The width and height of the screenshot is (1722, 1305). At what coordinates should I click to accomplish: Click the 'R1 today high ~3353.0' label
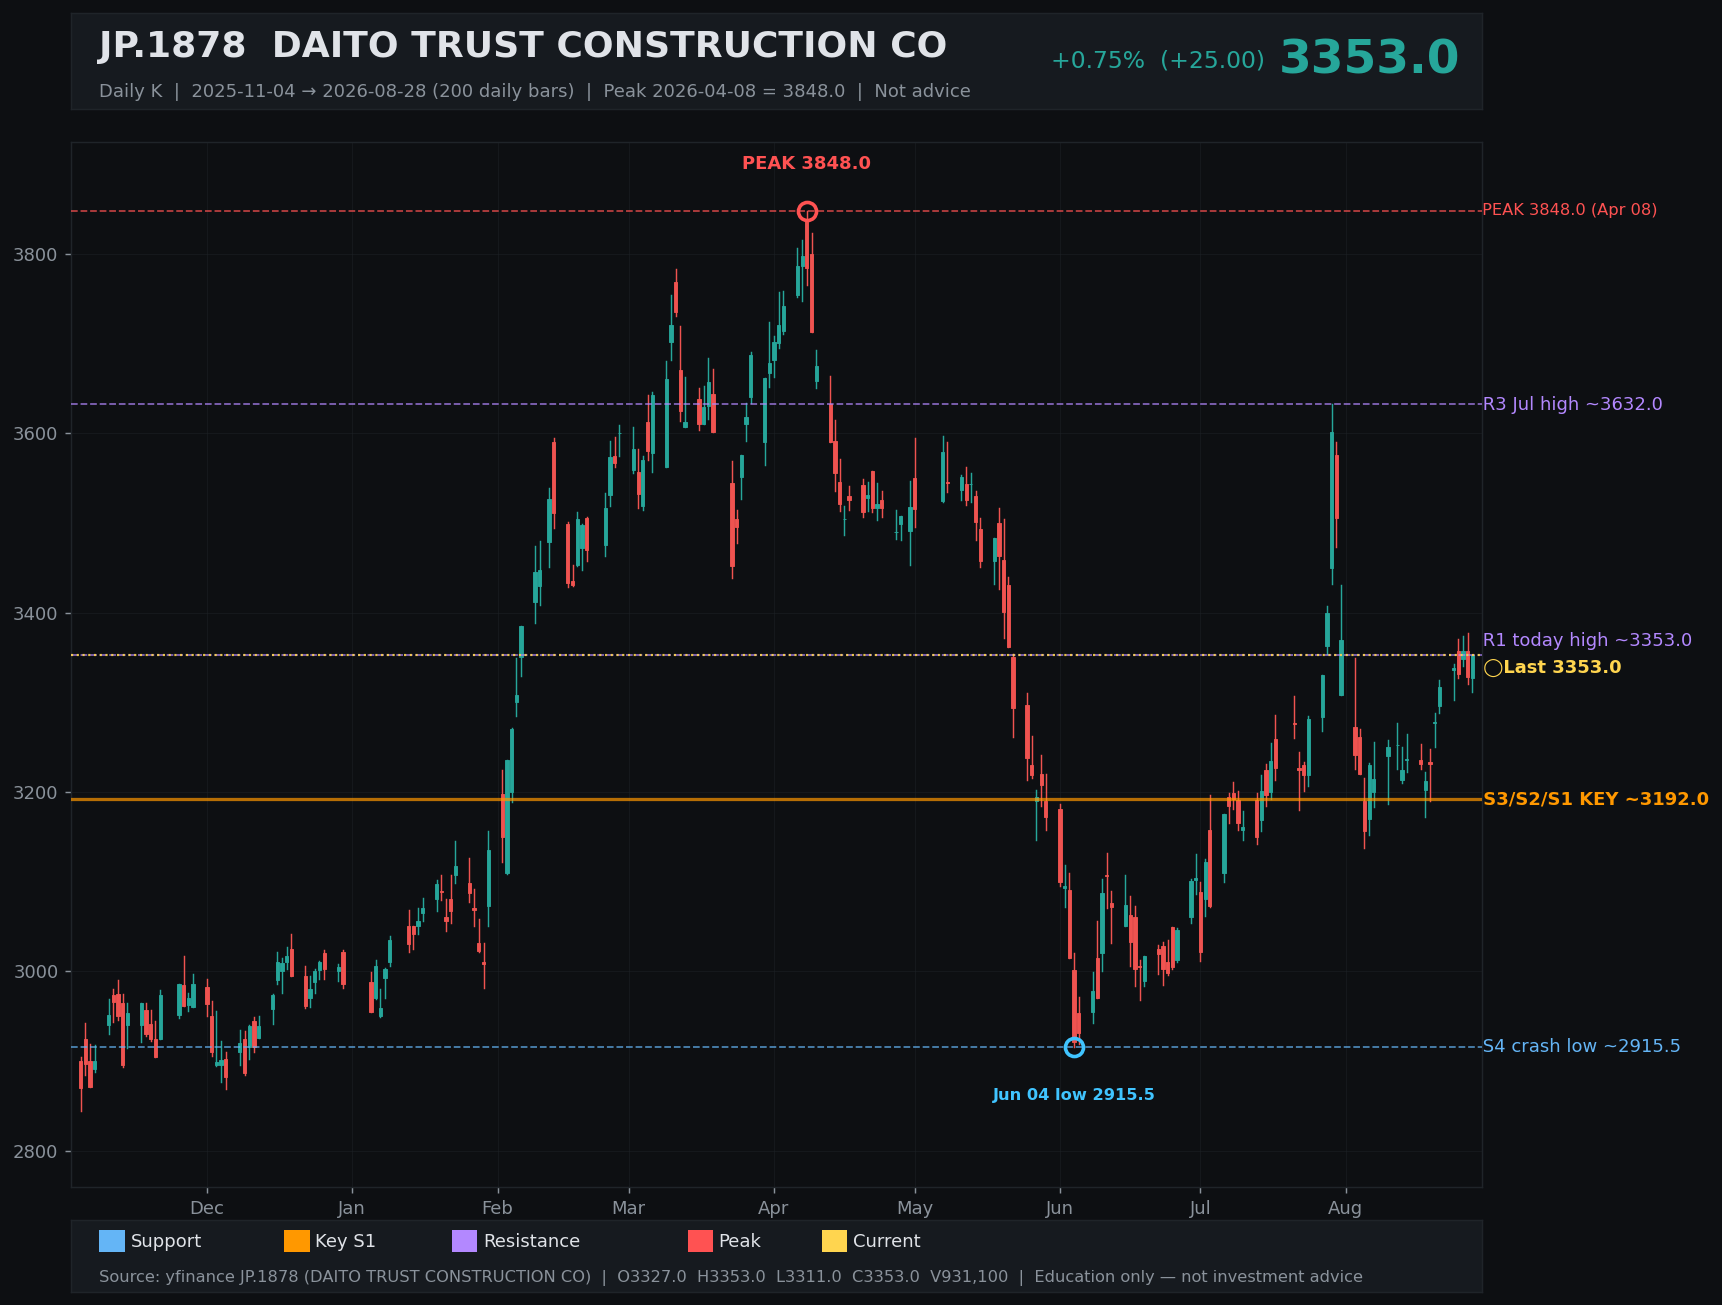[x=1587, y=640]
